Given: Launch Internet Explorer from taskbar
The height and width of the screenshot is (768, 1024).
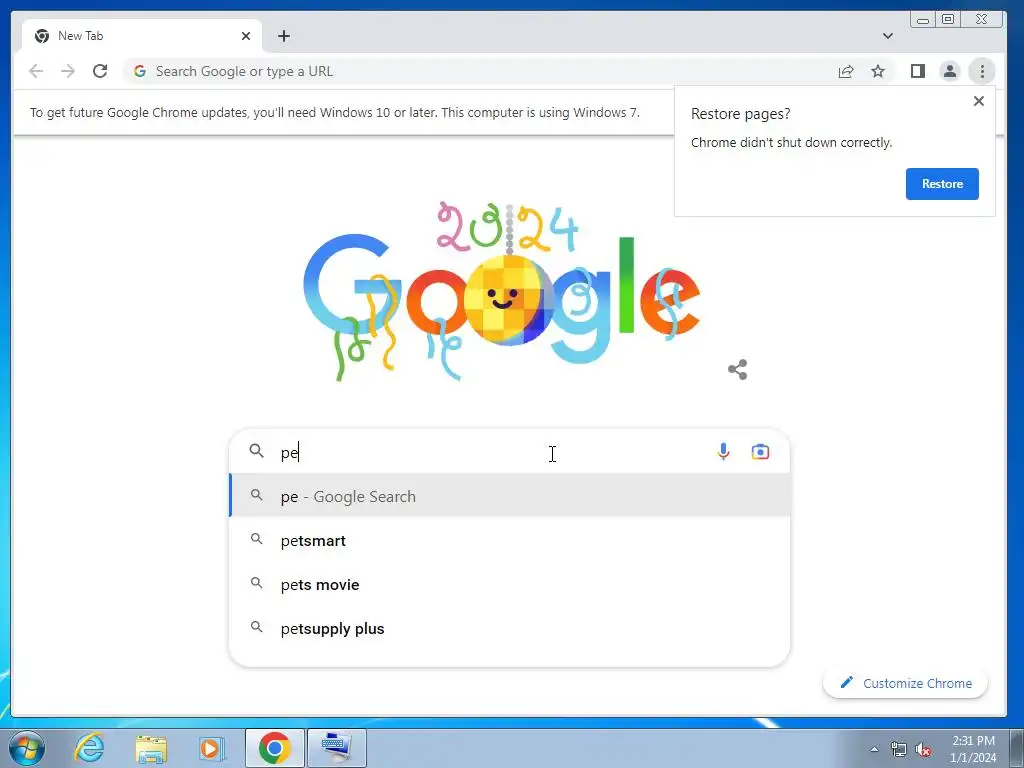Looking at the screenshot, I should 89,748.
